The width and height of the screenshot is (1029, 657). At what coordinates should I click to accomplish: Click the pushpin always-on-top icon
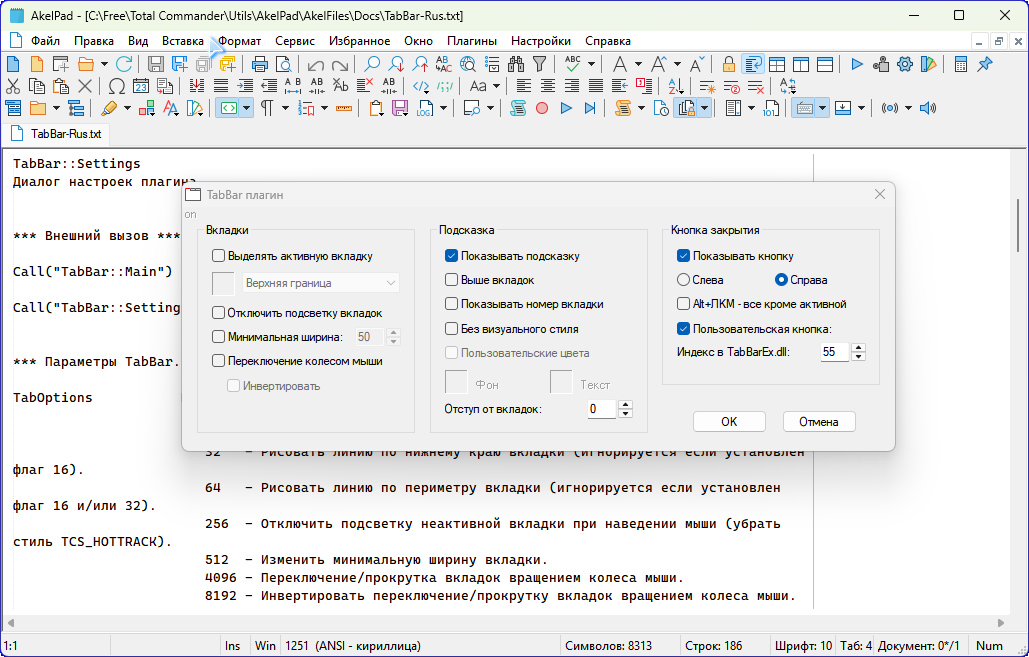pos(985,64)
